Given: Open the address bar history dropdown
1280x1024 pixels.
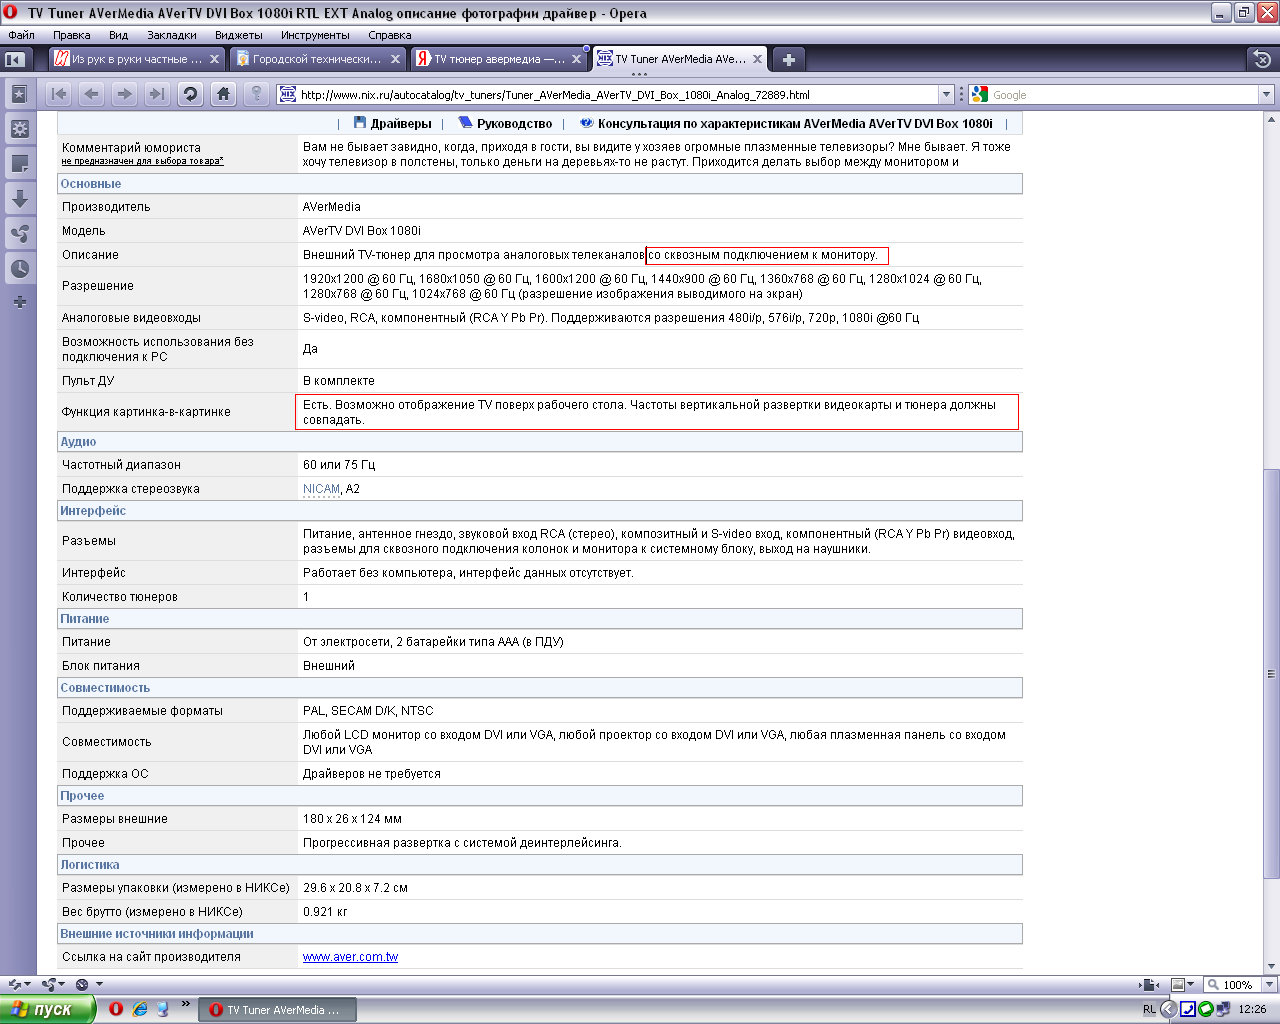Looking at the screenshot, I should [946, 95].
